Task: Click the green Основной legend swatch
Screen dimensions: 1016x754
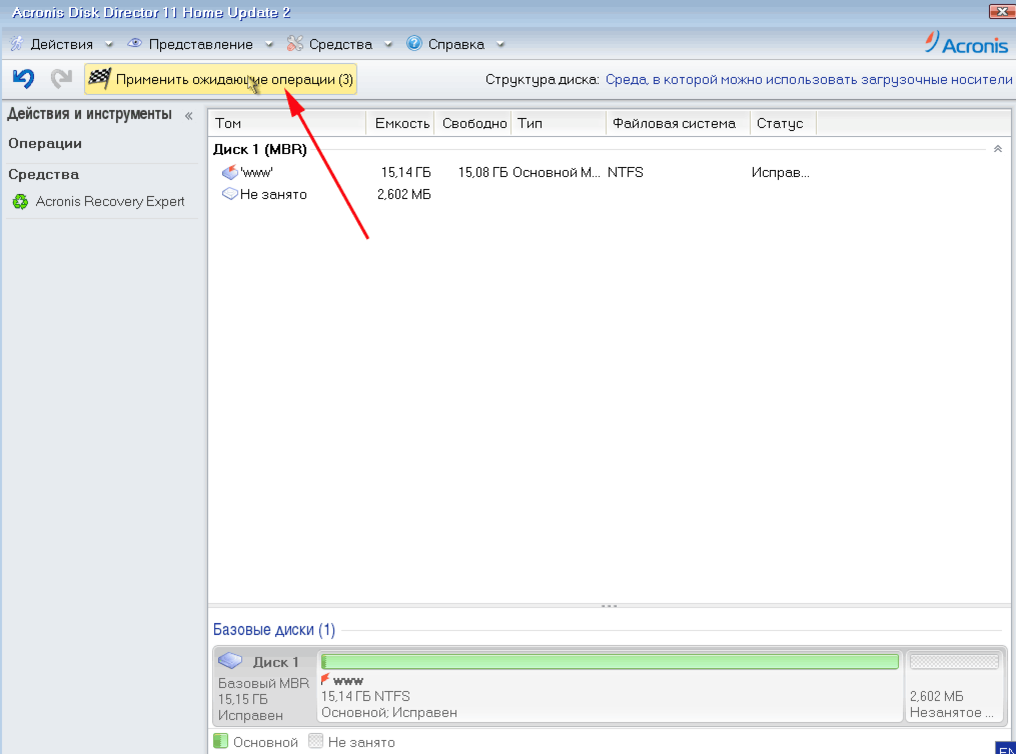Action: [221, 741]
